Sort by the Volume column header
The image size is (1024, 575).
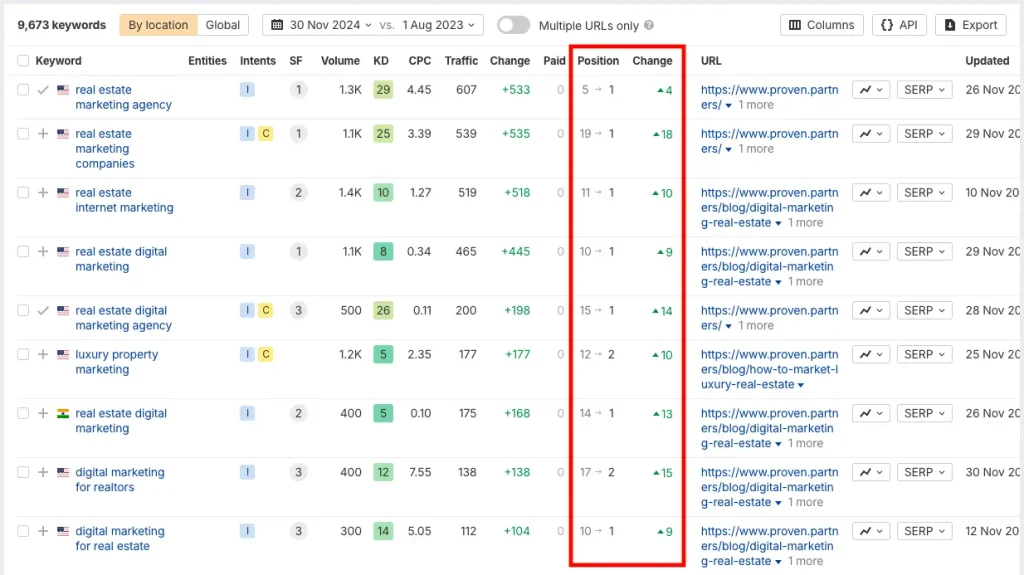pyautogui.click(x=340, y=61)
